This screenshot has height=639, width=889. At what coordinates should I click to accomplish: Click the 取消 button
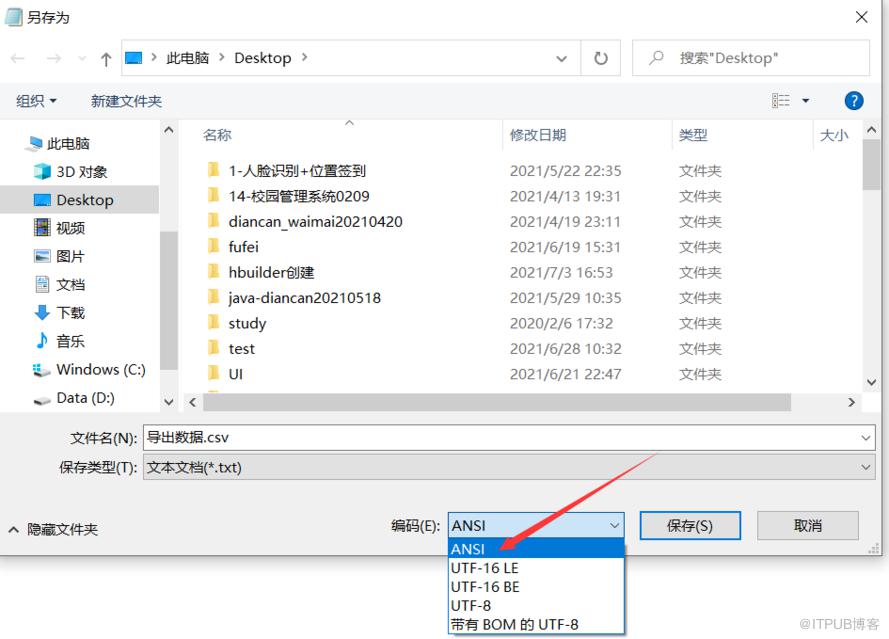807,526
